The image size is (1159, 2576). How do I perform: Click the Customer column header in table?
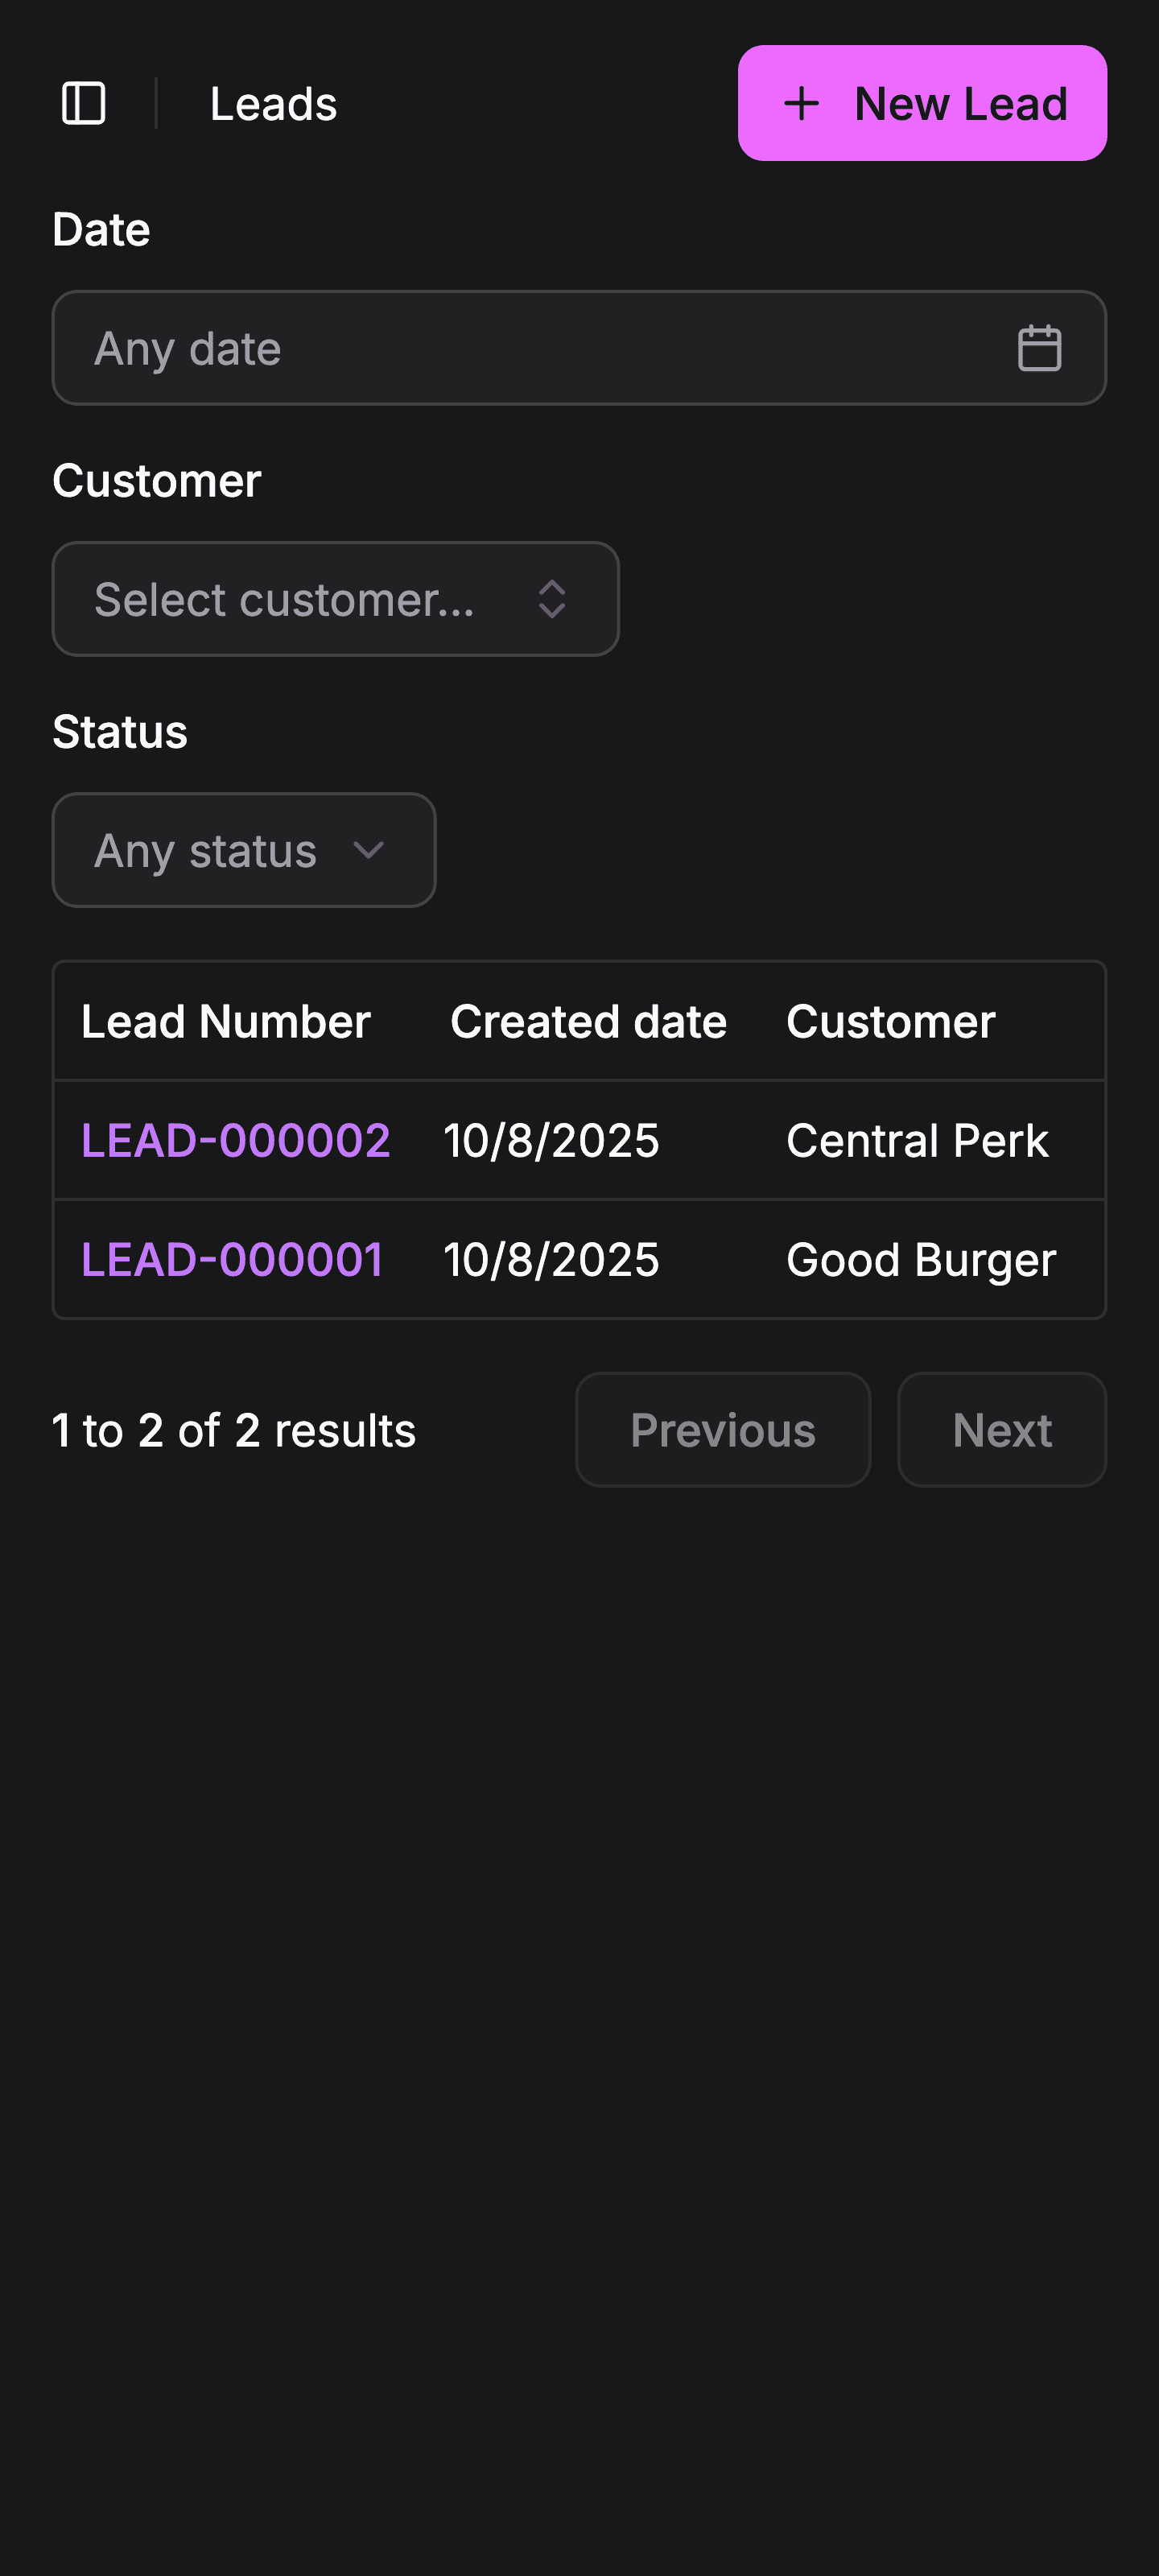click(890, 1022)
